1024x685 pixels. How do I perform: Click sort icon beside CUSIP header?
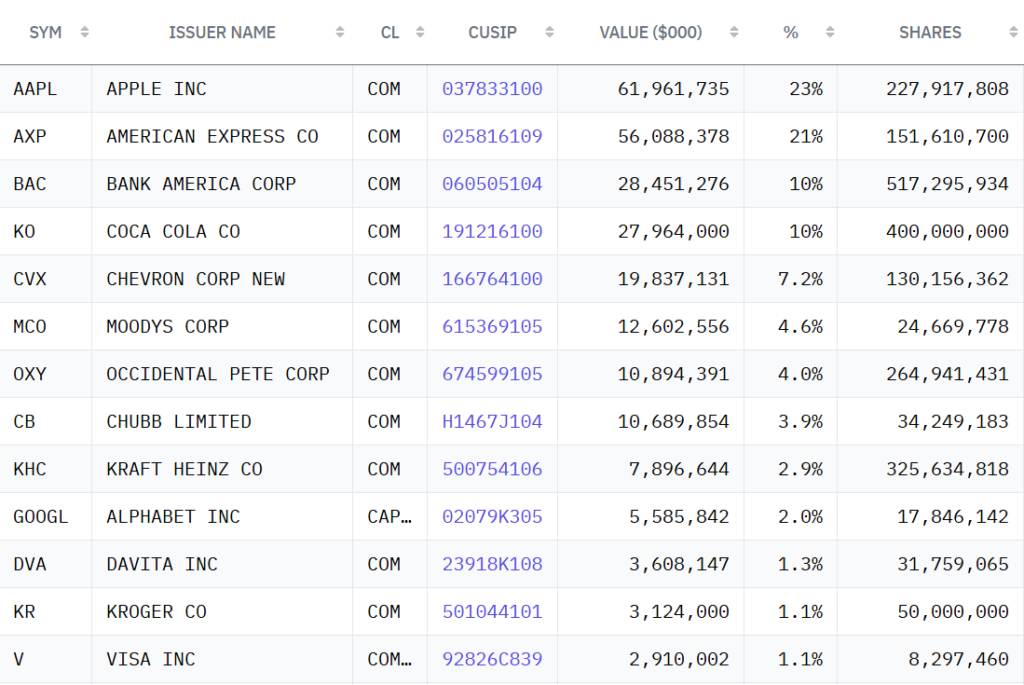(549, 32)
